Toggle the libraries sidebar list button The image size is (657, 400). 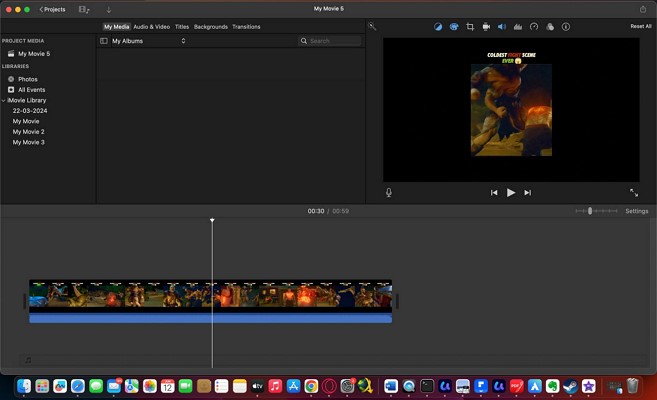[103, 41]
